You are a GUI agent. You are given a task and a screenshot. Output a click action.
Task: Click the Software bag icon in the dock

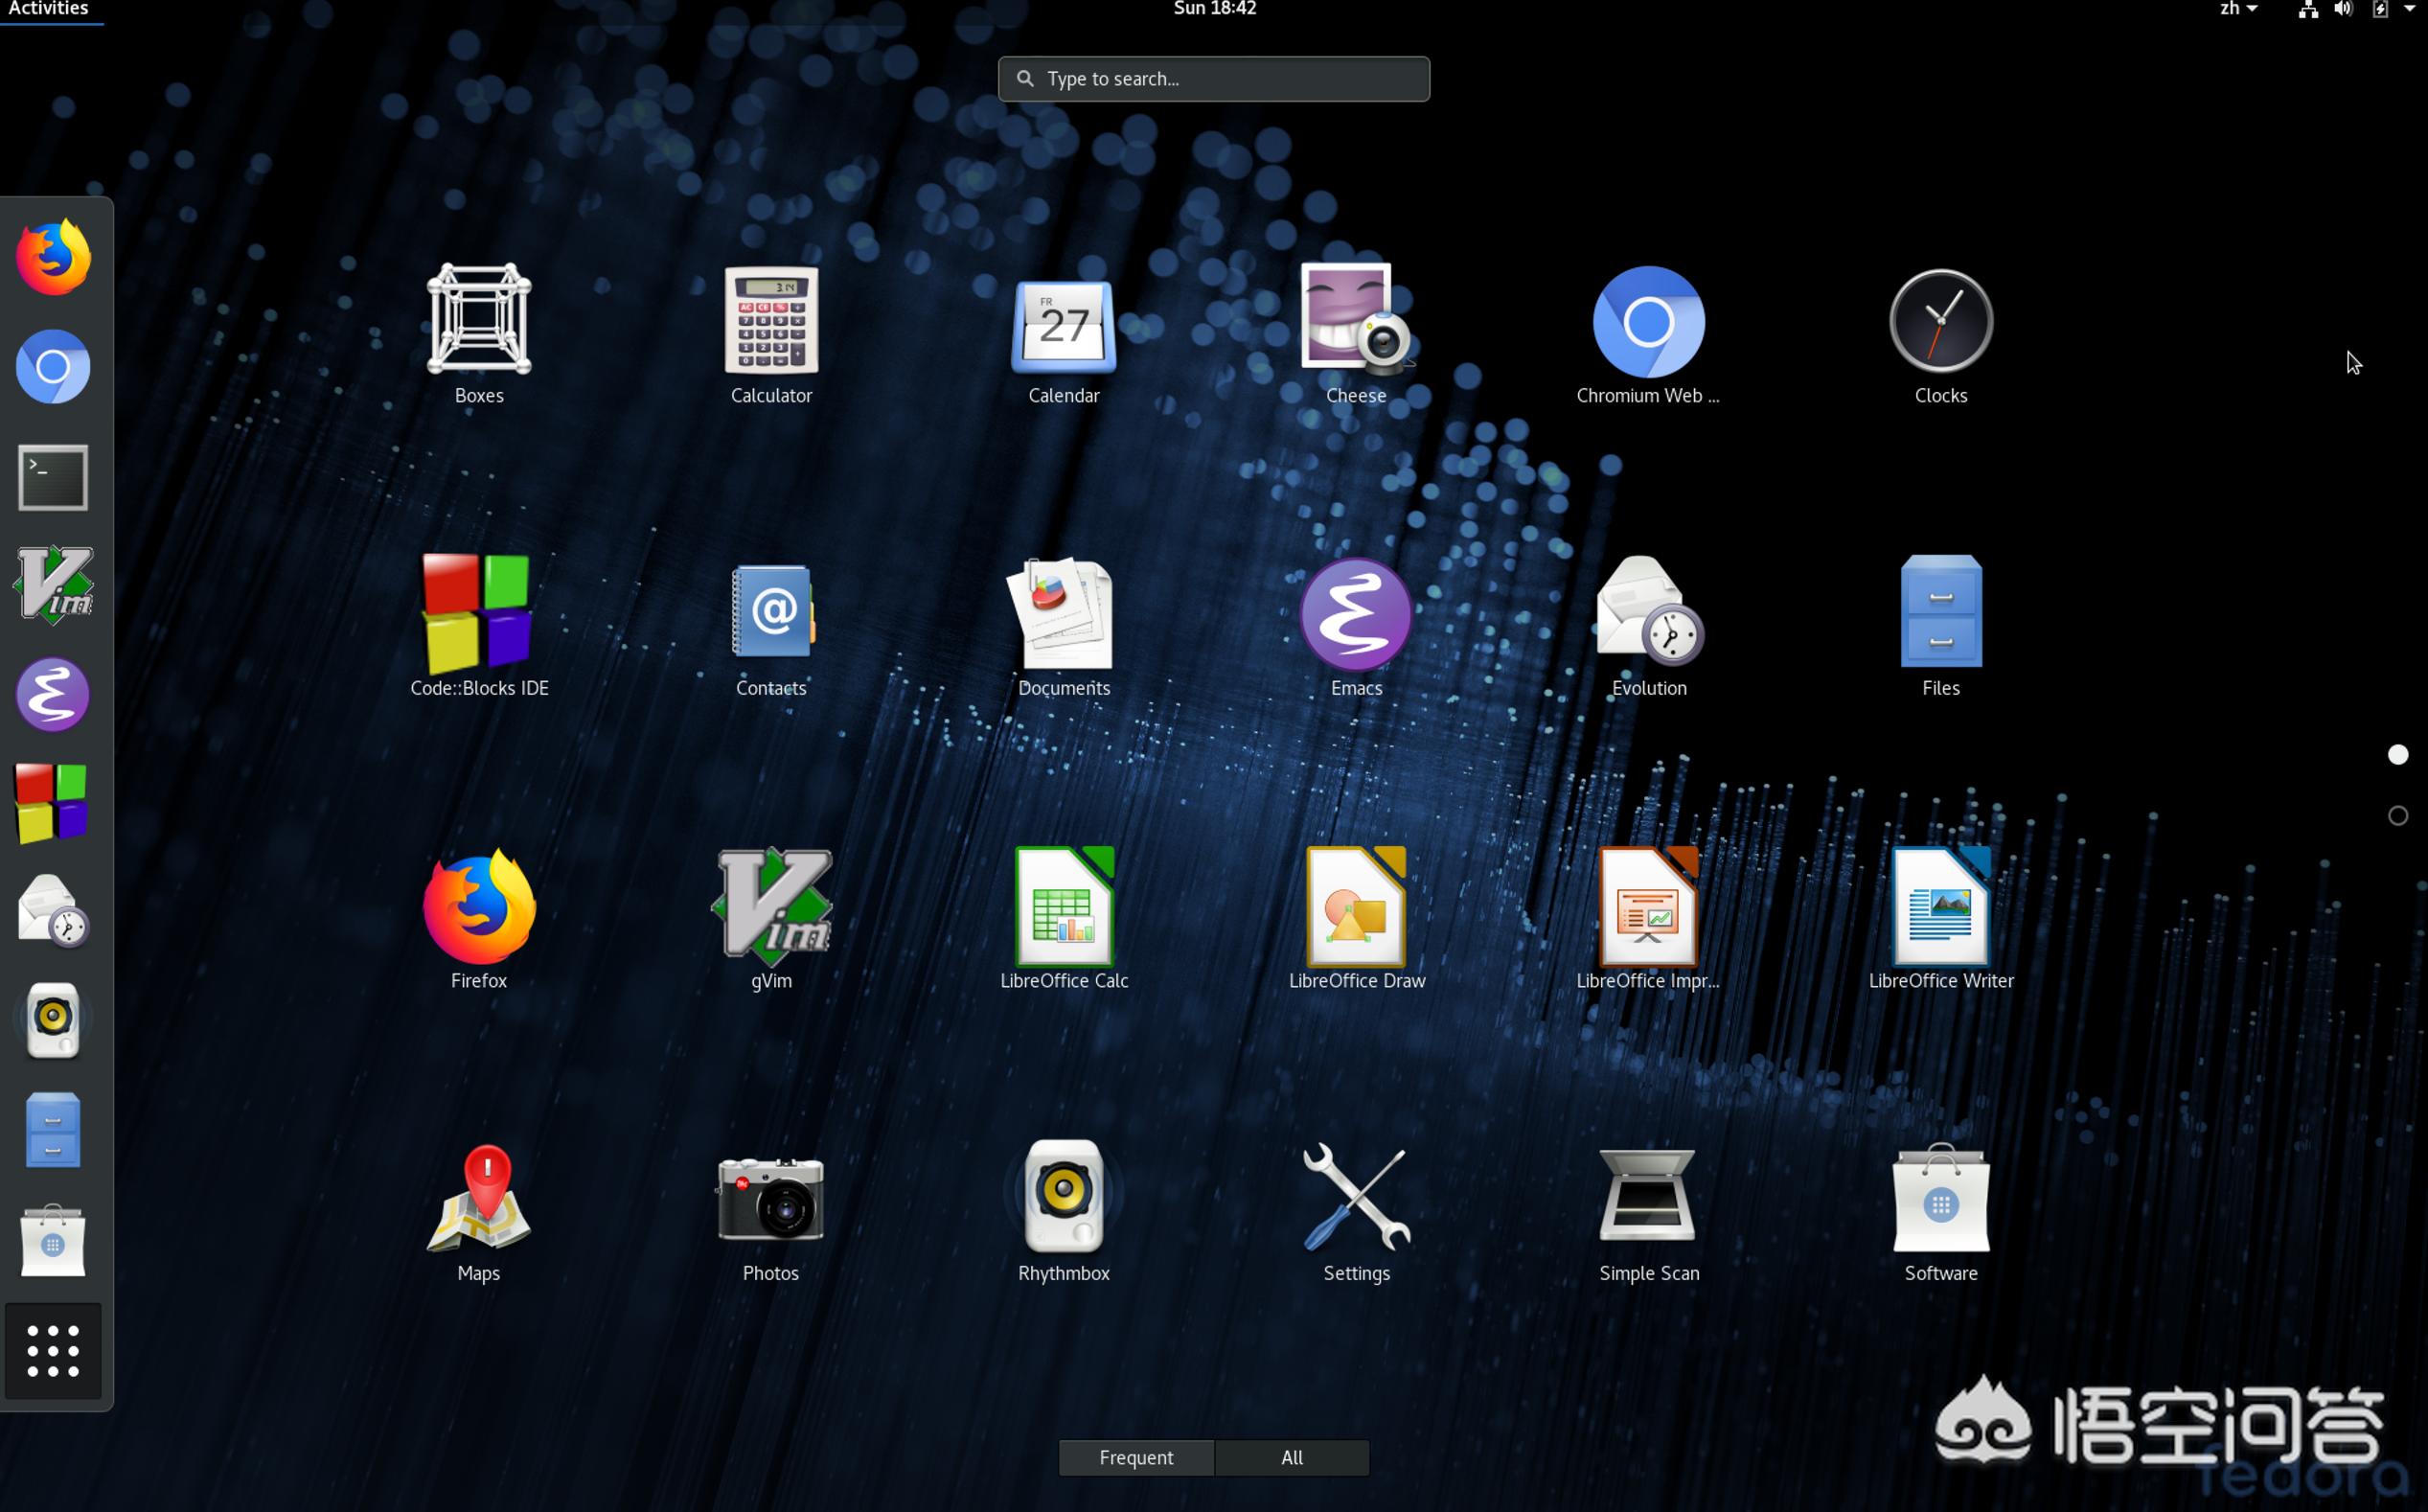[53, 1241]
